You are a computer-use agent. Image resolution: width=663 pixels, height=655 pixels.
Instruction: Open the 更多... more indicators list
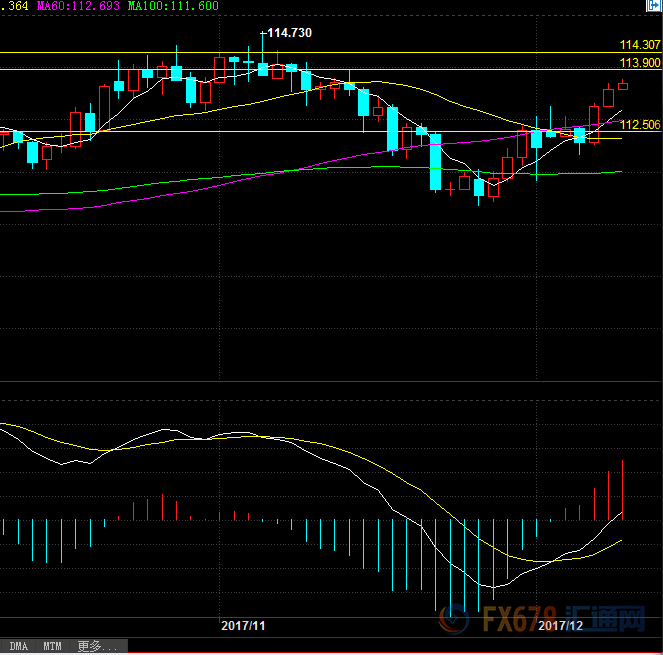(94, 647)
